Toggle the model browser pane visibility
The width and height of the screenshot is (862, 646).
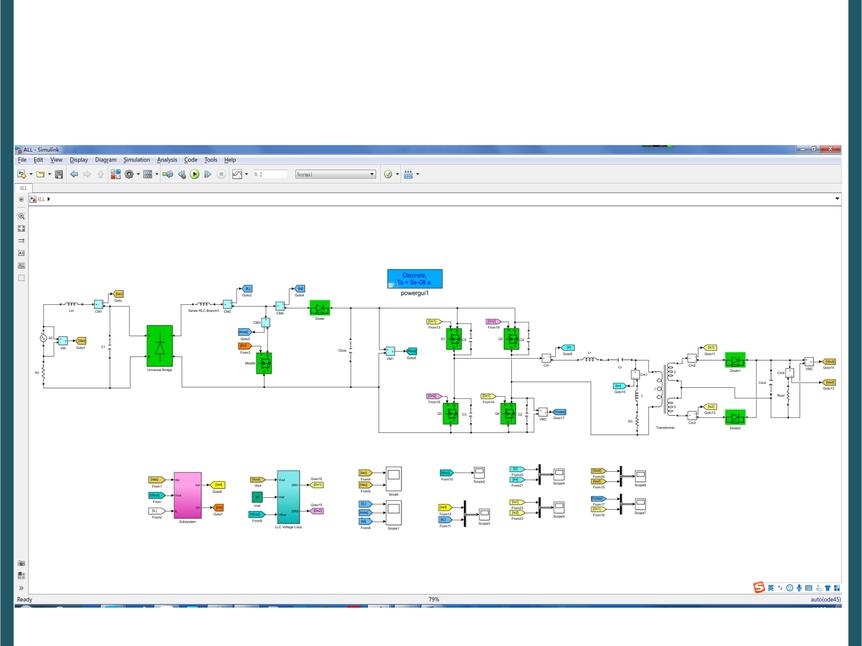pyautogui.click(x=21, y=198)
